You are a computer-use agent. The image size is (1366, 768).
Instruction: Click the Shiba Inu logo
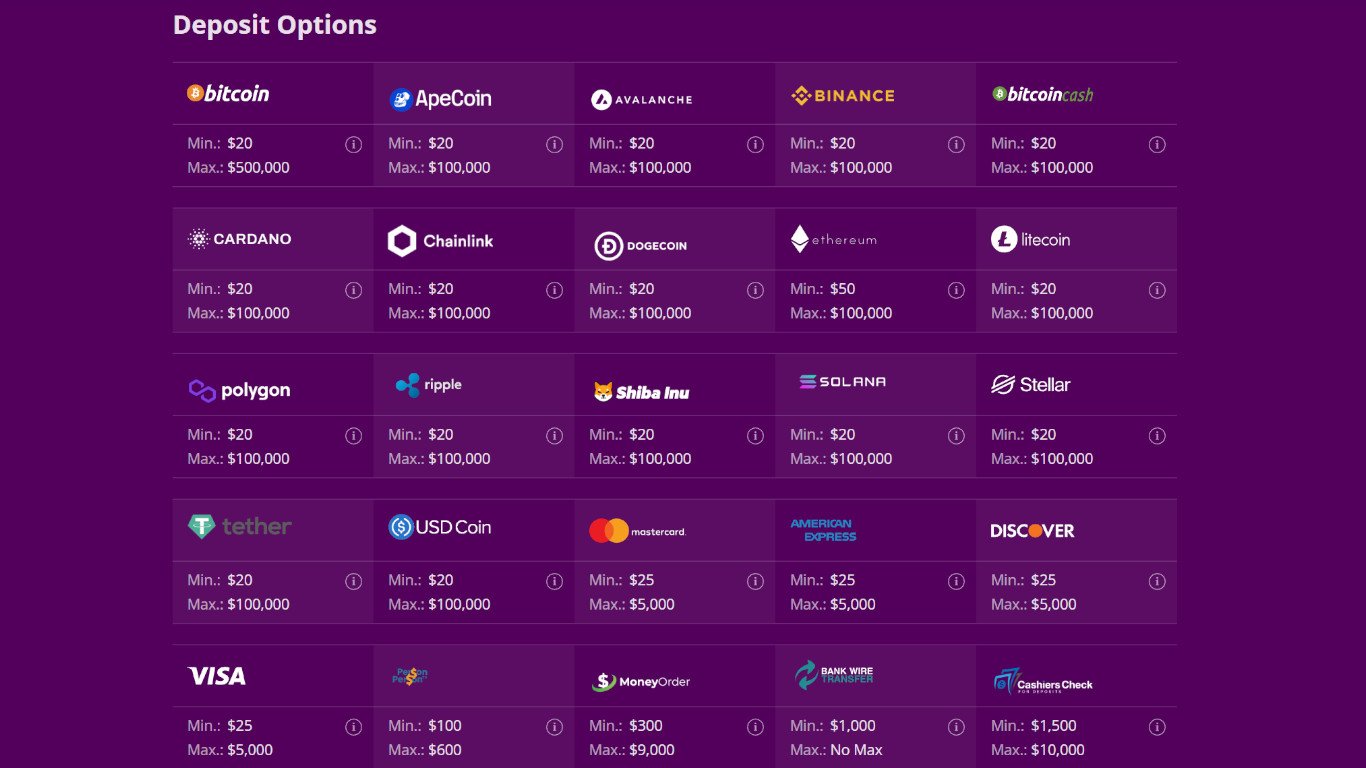[641, 392]
